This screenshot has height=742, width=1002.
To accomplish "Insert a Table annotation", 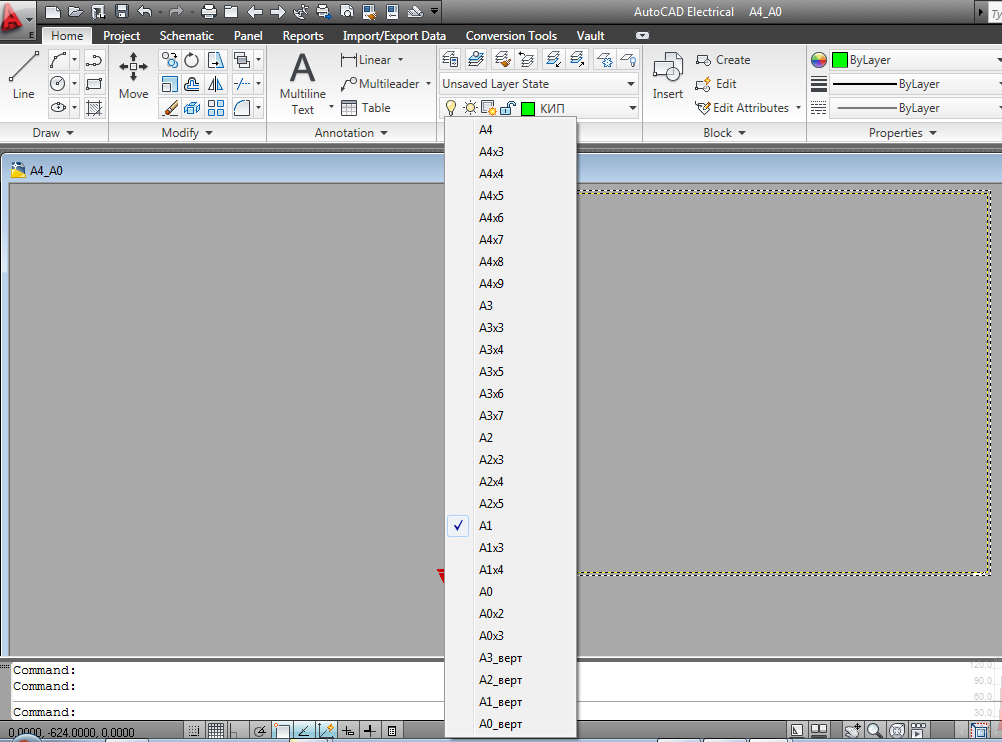I will [366, 108].
